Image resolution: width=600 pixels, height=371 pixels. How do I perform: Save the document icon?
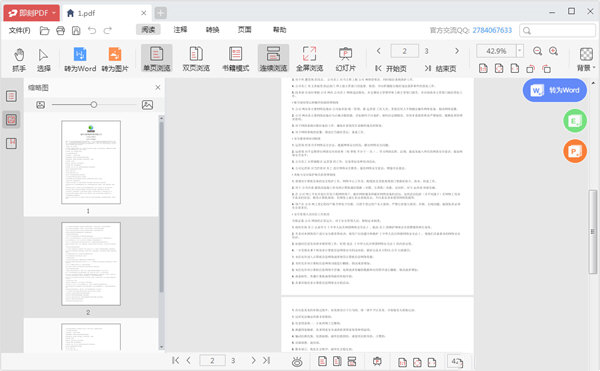(76, 30)
